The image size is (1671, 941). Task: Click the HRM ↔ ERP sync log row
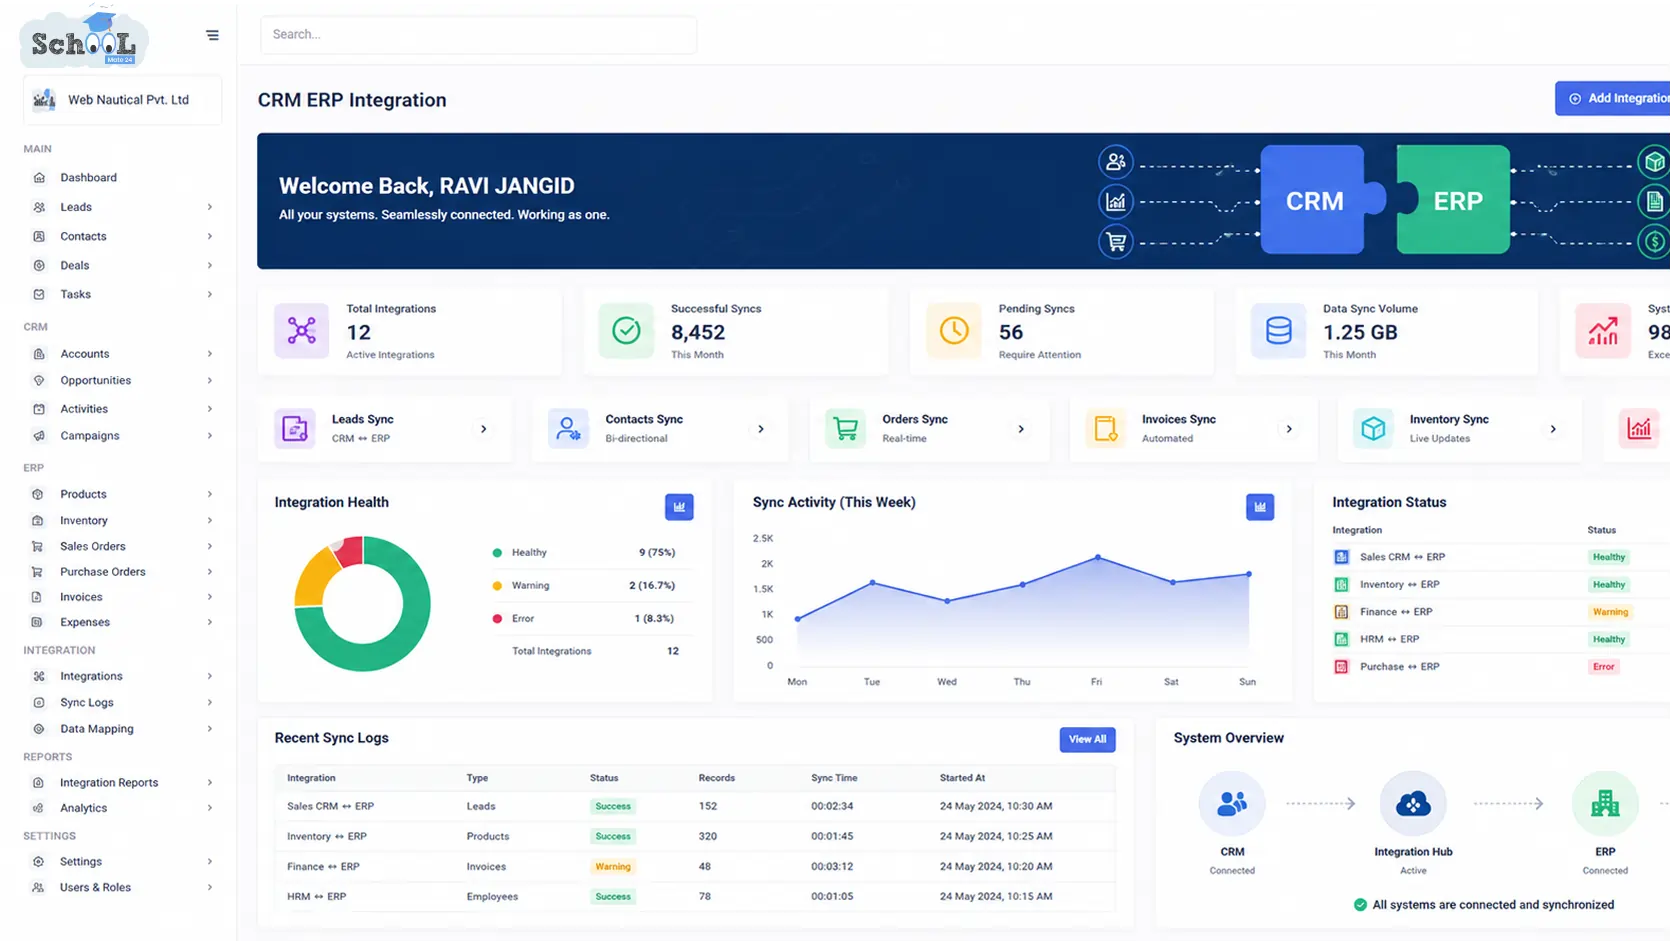(695, 897)
